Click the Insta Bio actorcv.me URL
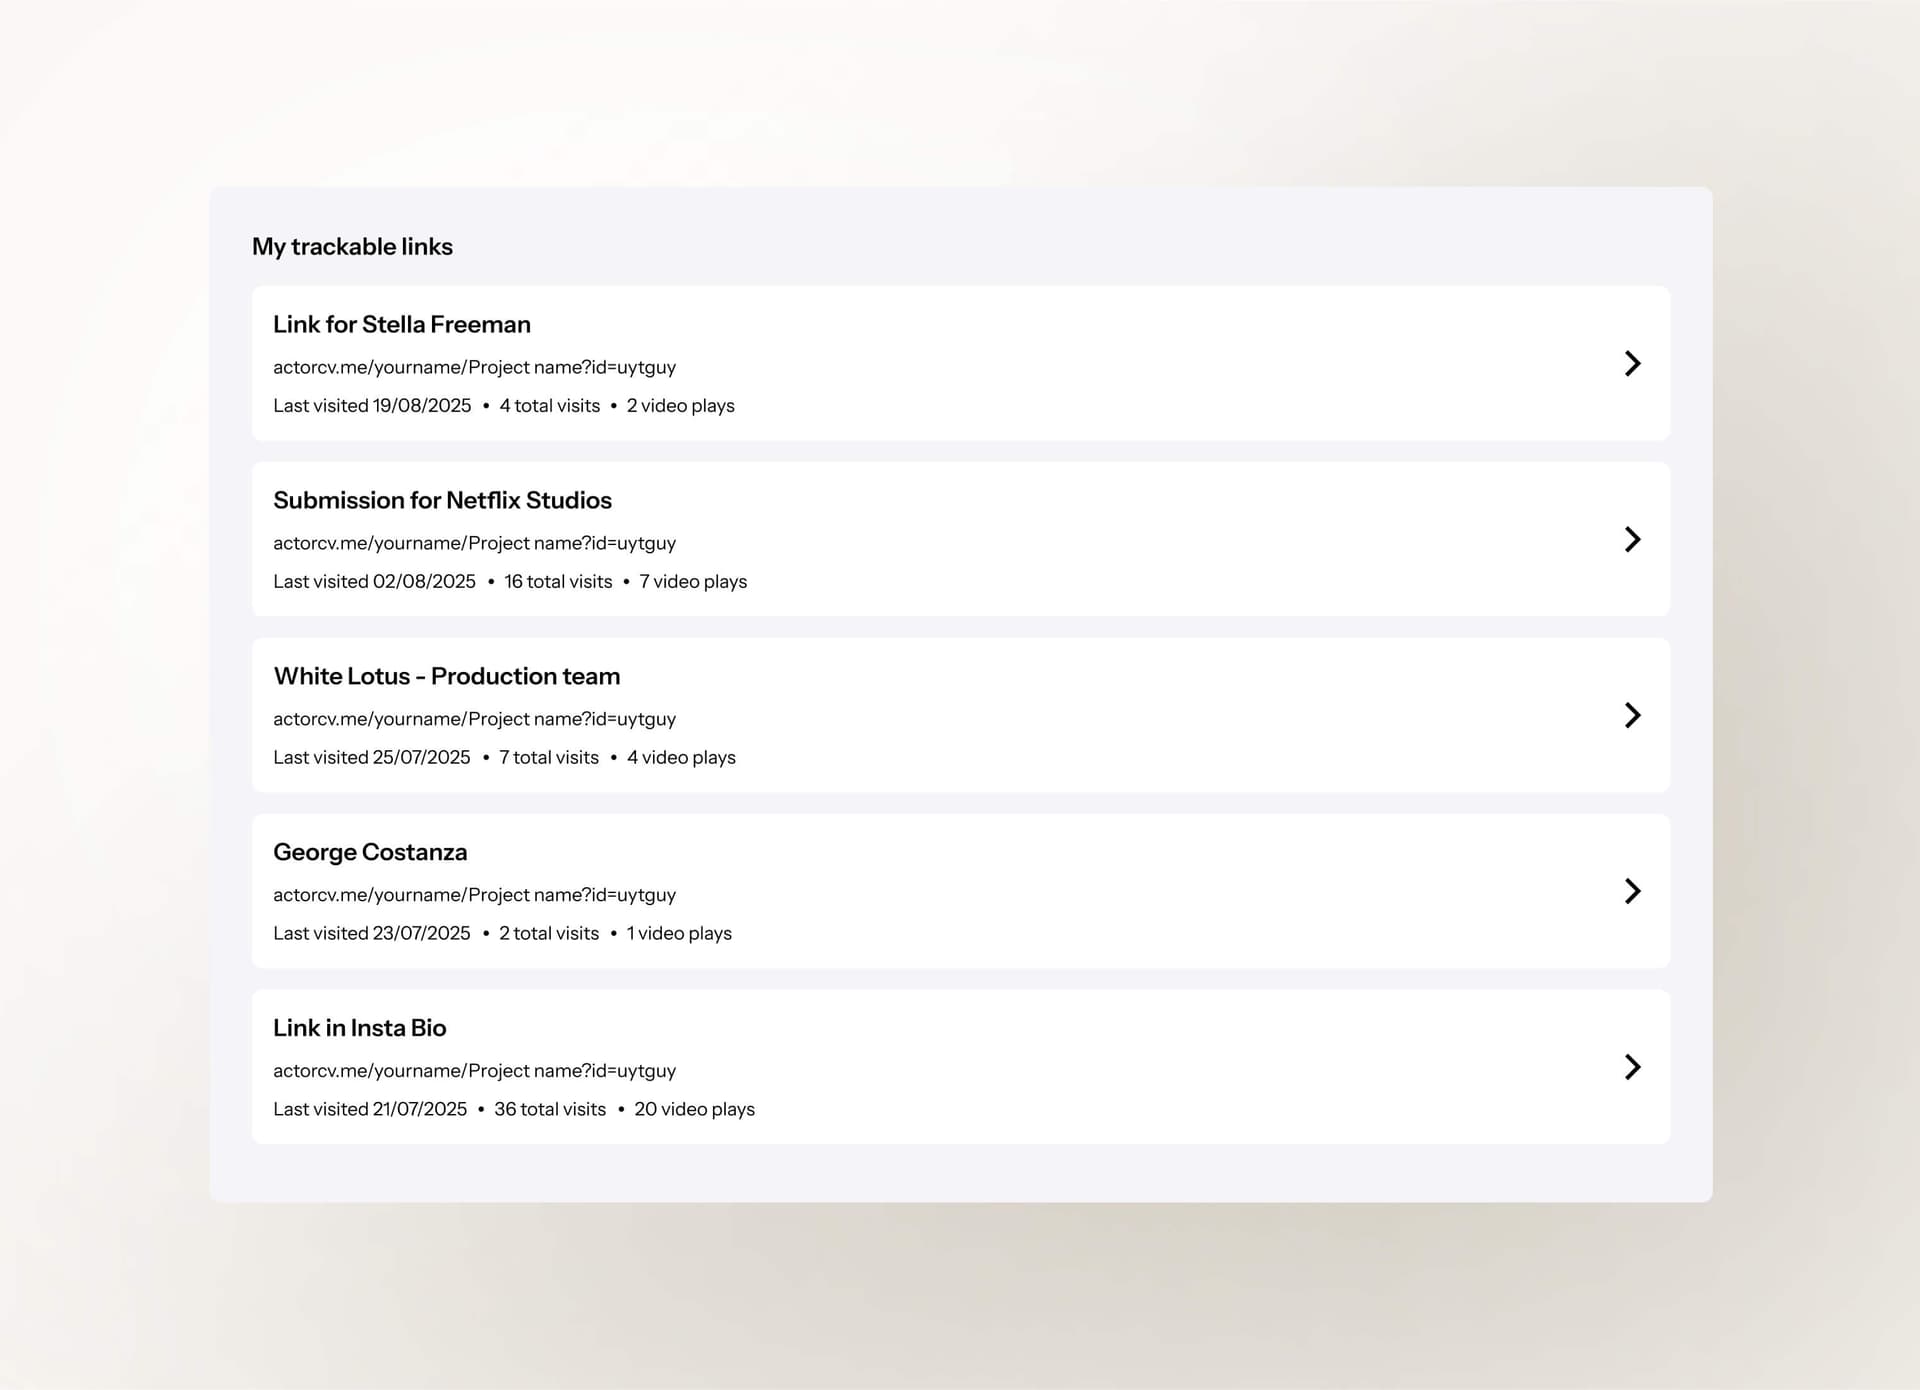The image size is (1920, 1390). [474, 1071]
